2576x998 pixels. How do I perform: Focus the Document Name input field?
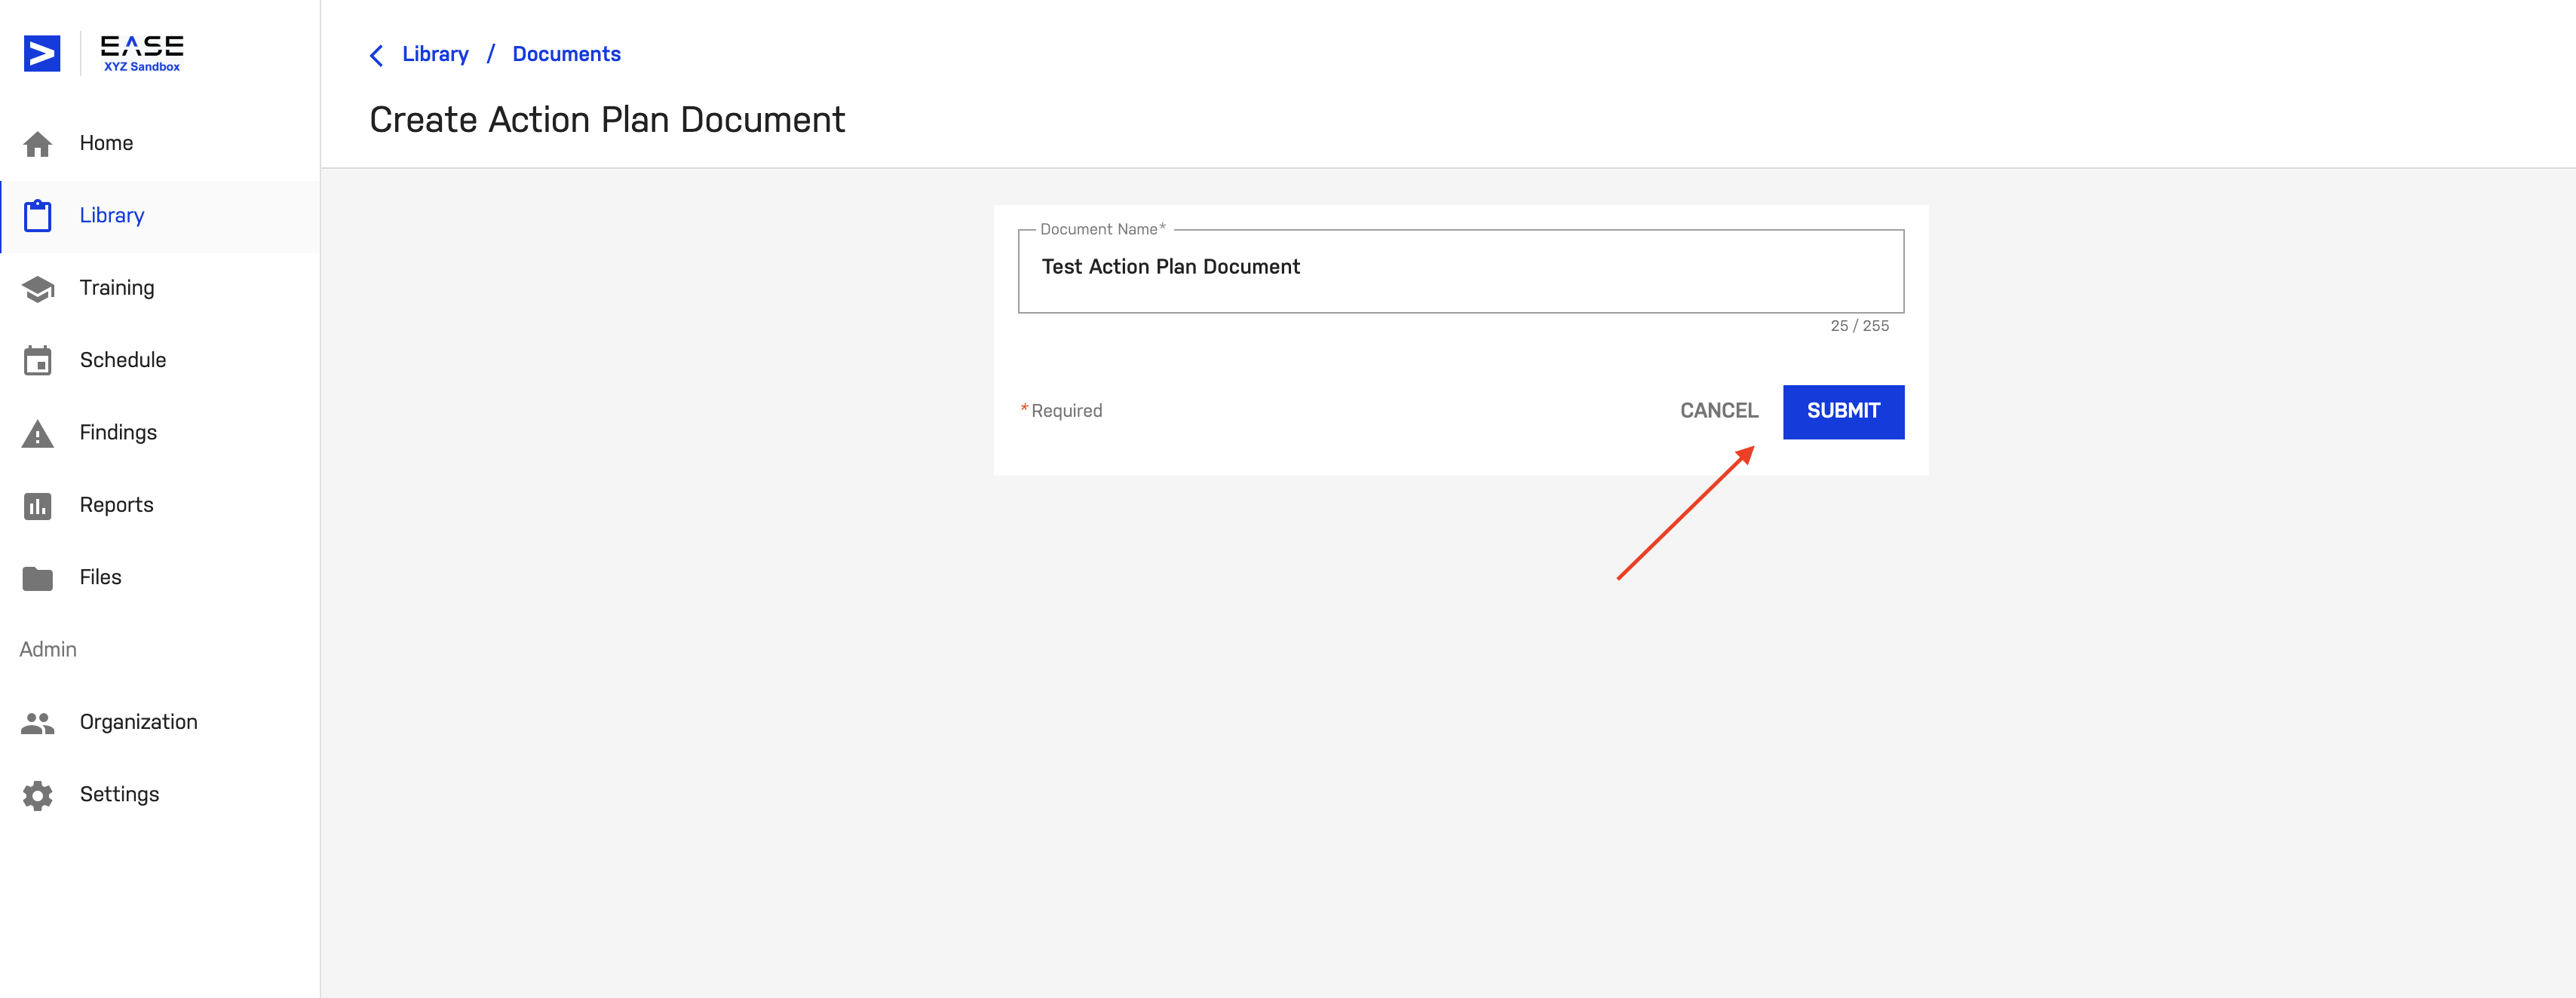(x=1460, y=271)
